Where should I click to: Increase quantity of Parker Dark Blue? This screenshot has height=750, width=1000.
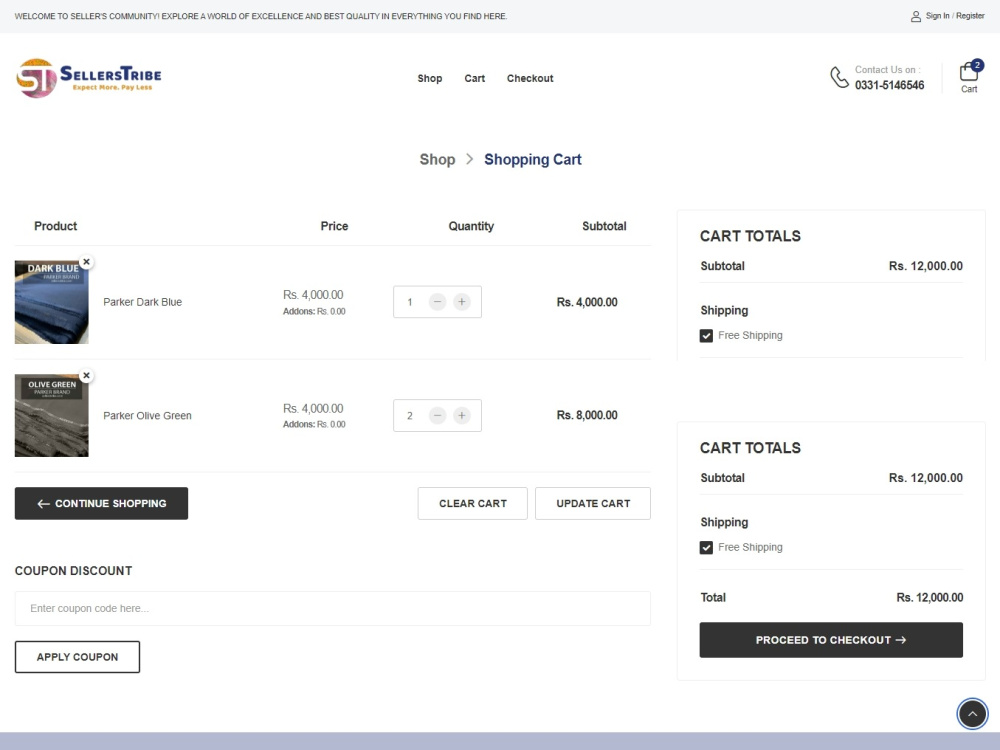[x=462, y=302]
